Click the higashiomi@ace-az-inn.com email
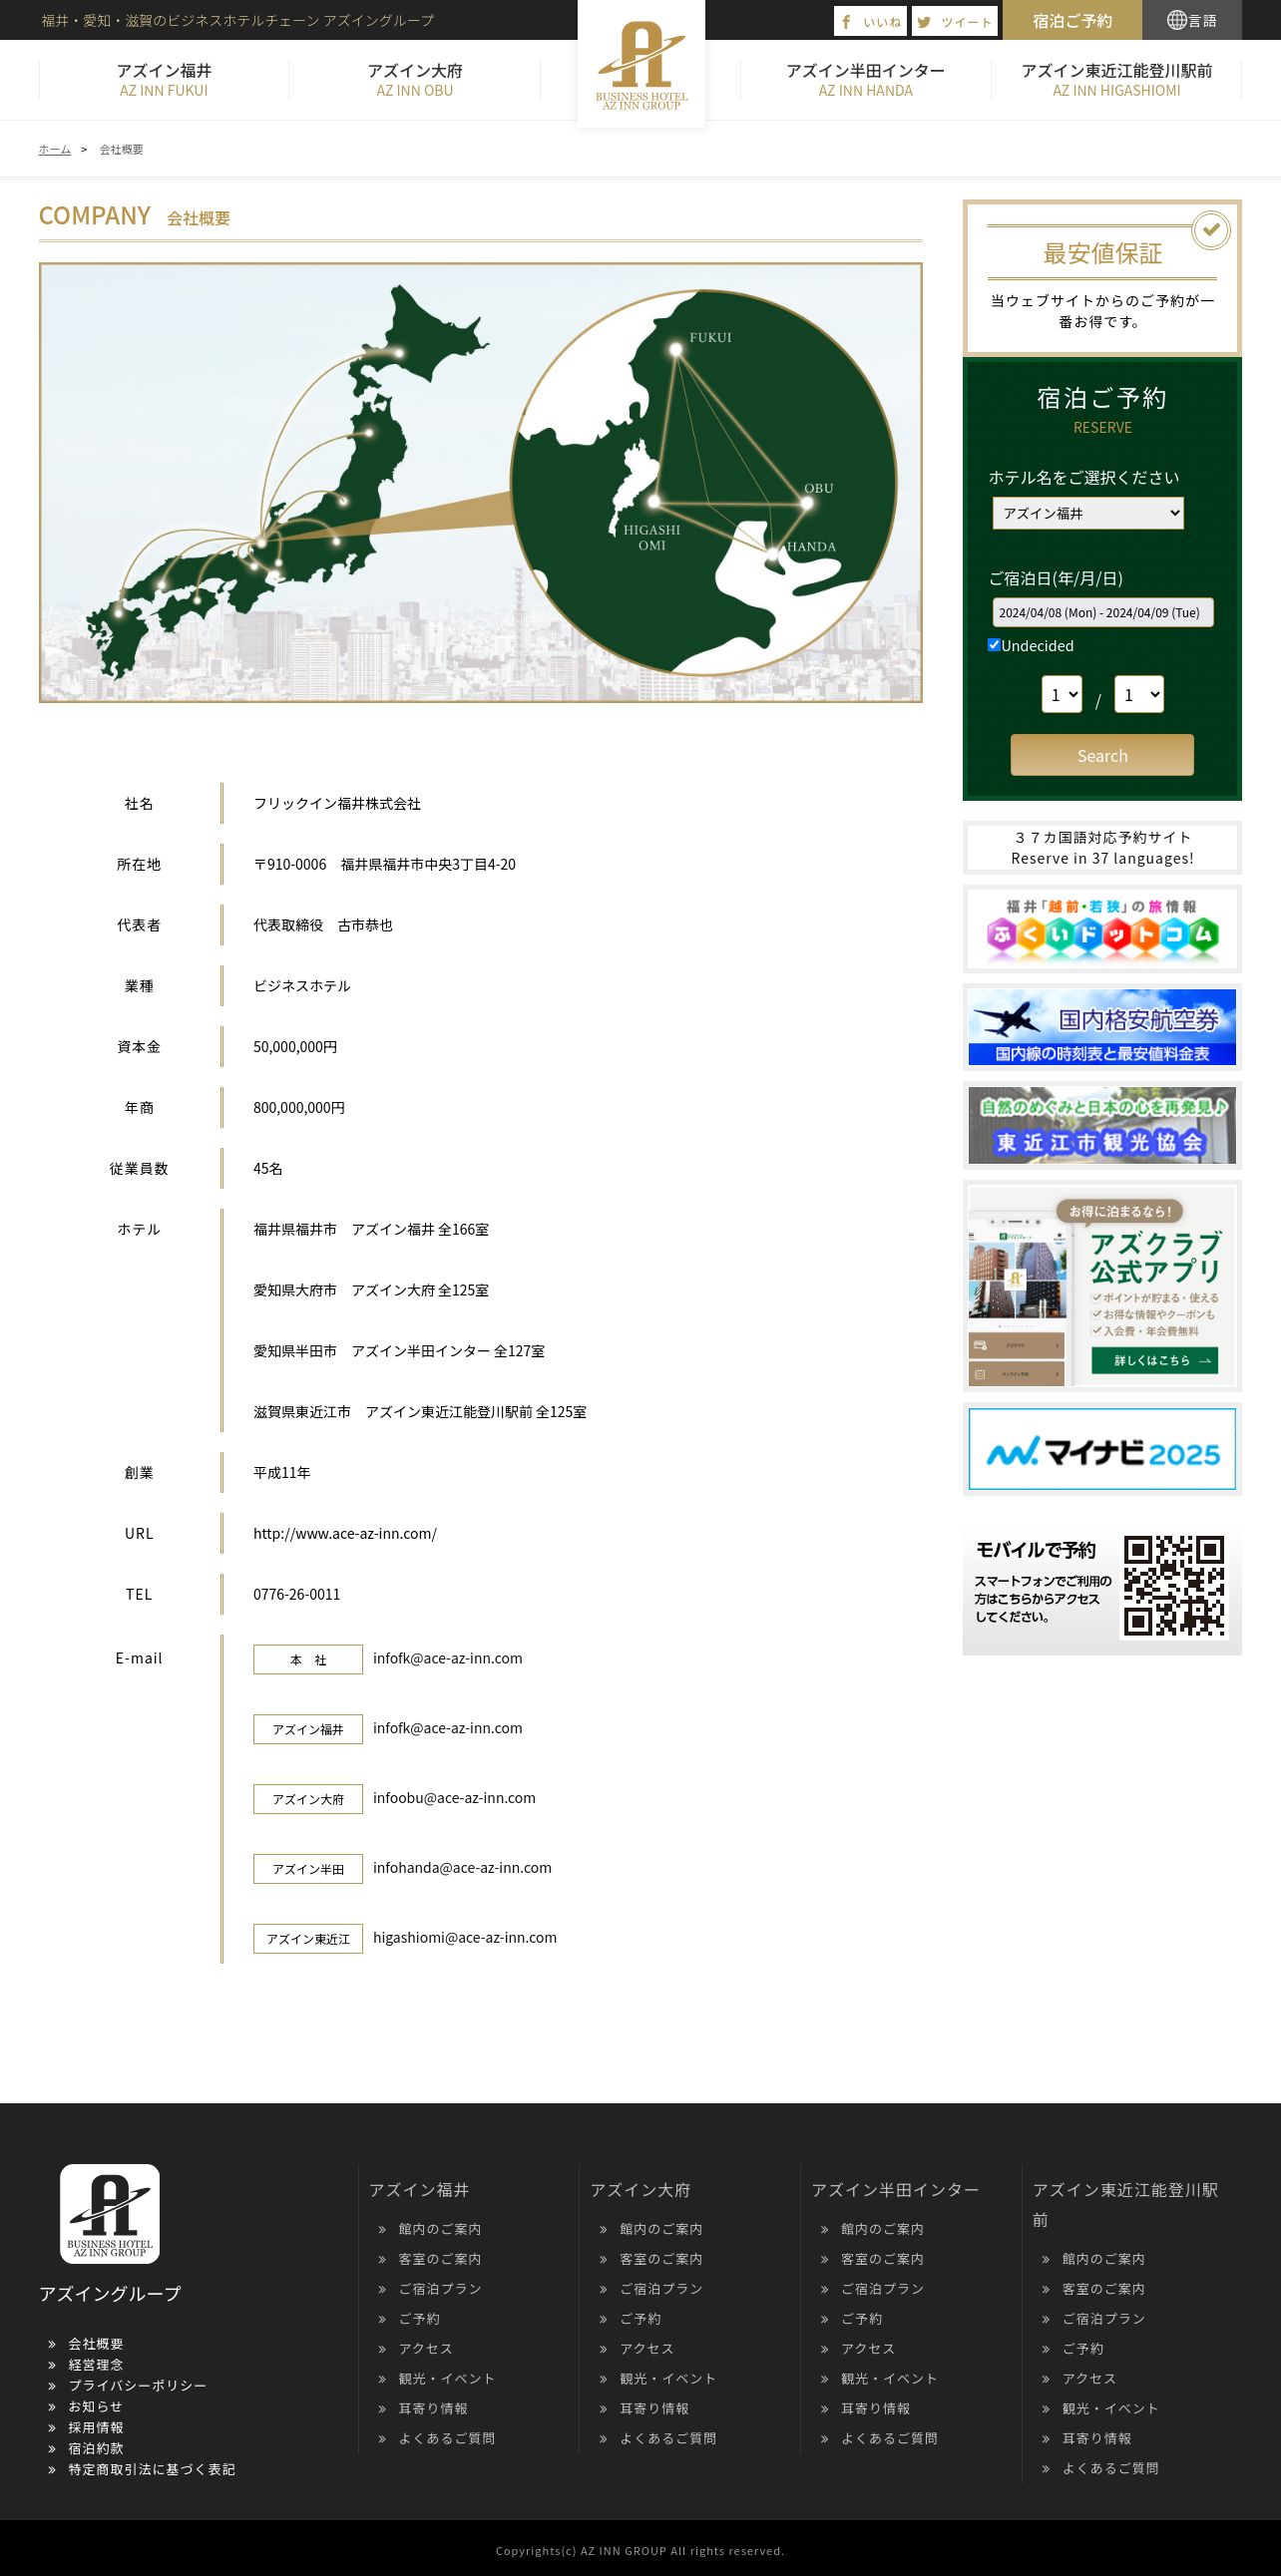The image size is (1281, 2576). (465, 1938)
